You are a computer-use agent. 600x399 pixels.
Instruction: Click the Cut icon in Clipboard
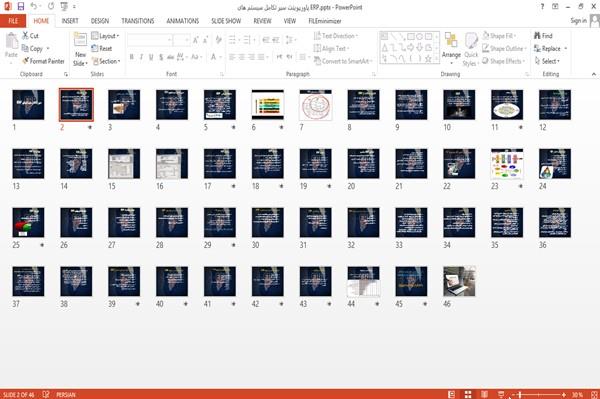click(25, 36)
